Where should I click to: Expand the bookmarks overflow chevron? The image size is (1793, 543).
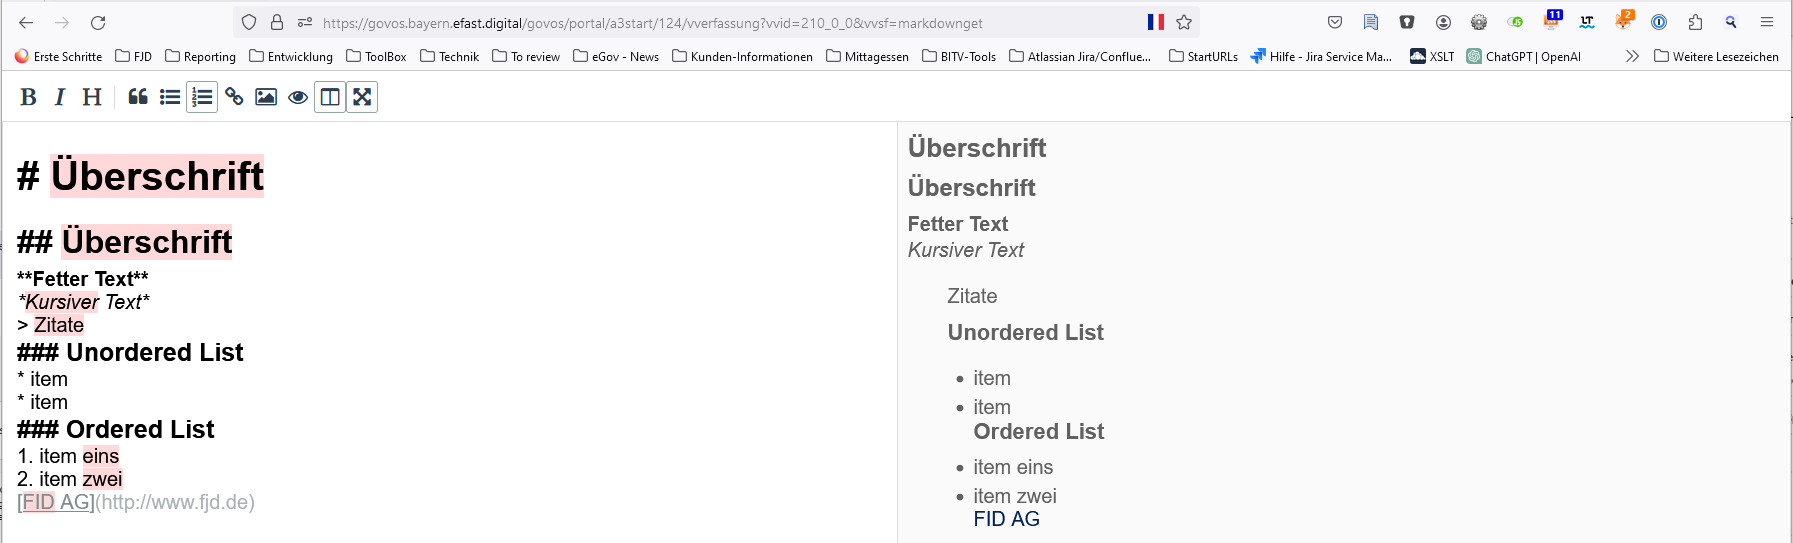click(x=1632, y=56)
